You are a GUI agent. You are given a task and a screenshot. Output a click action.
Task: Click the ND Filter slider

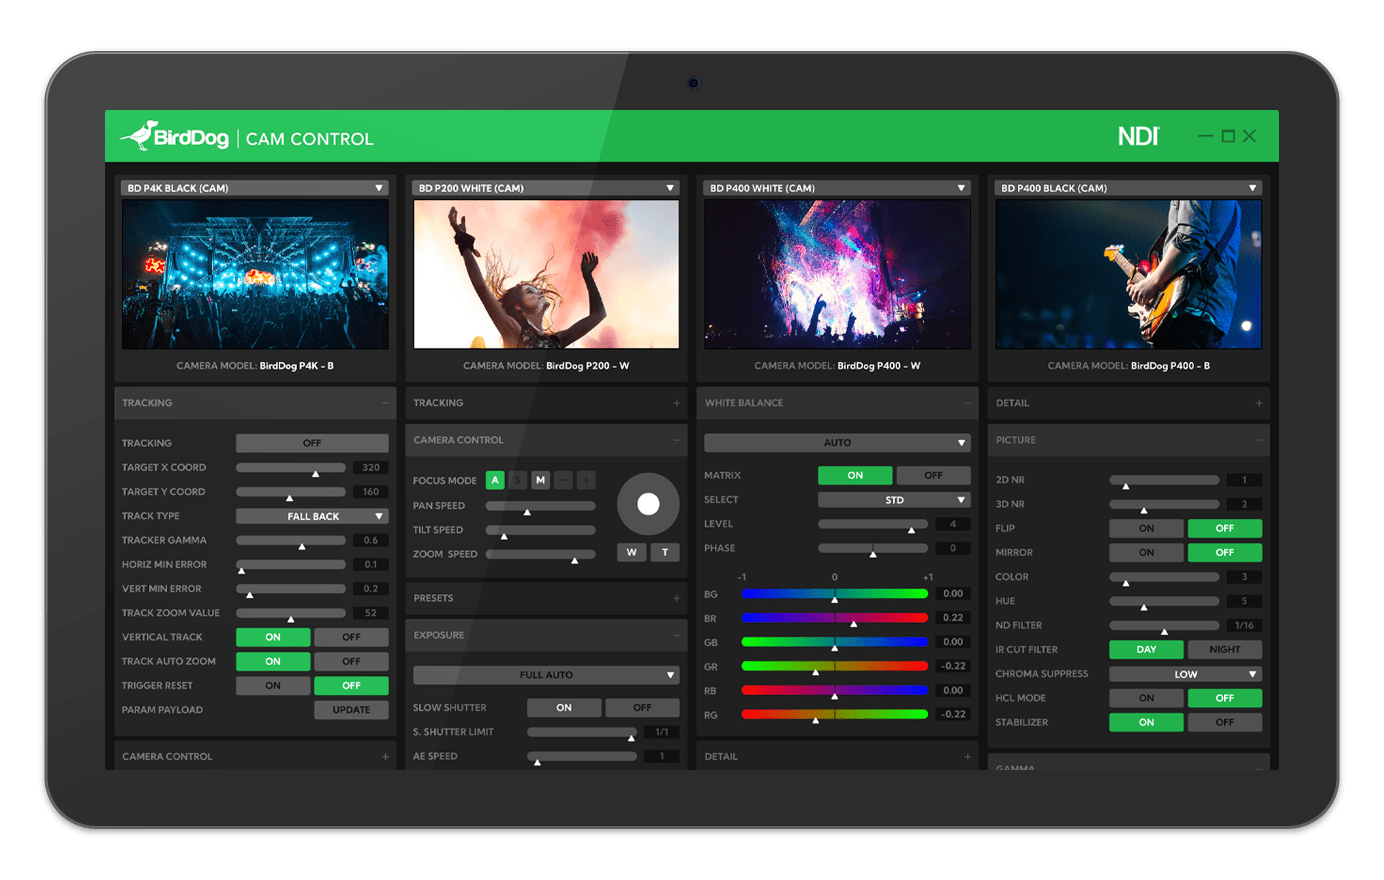[1164, 625]
